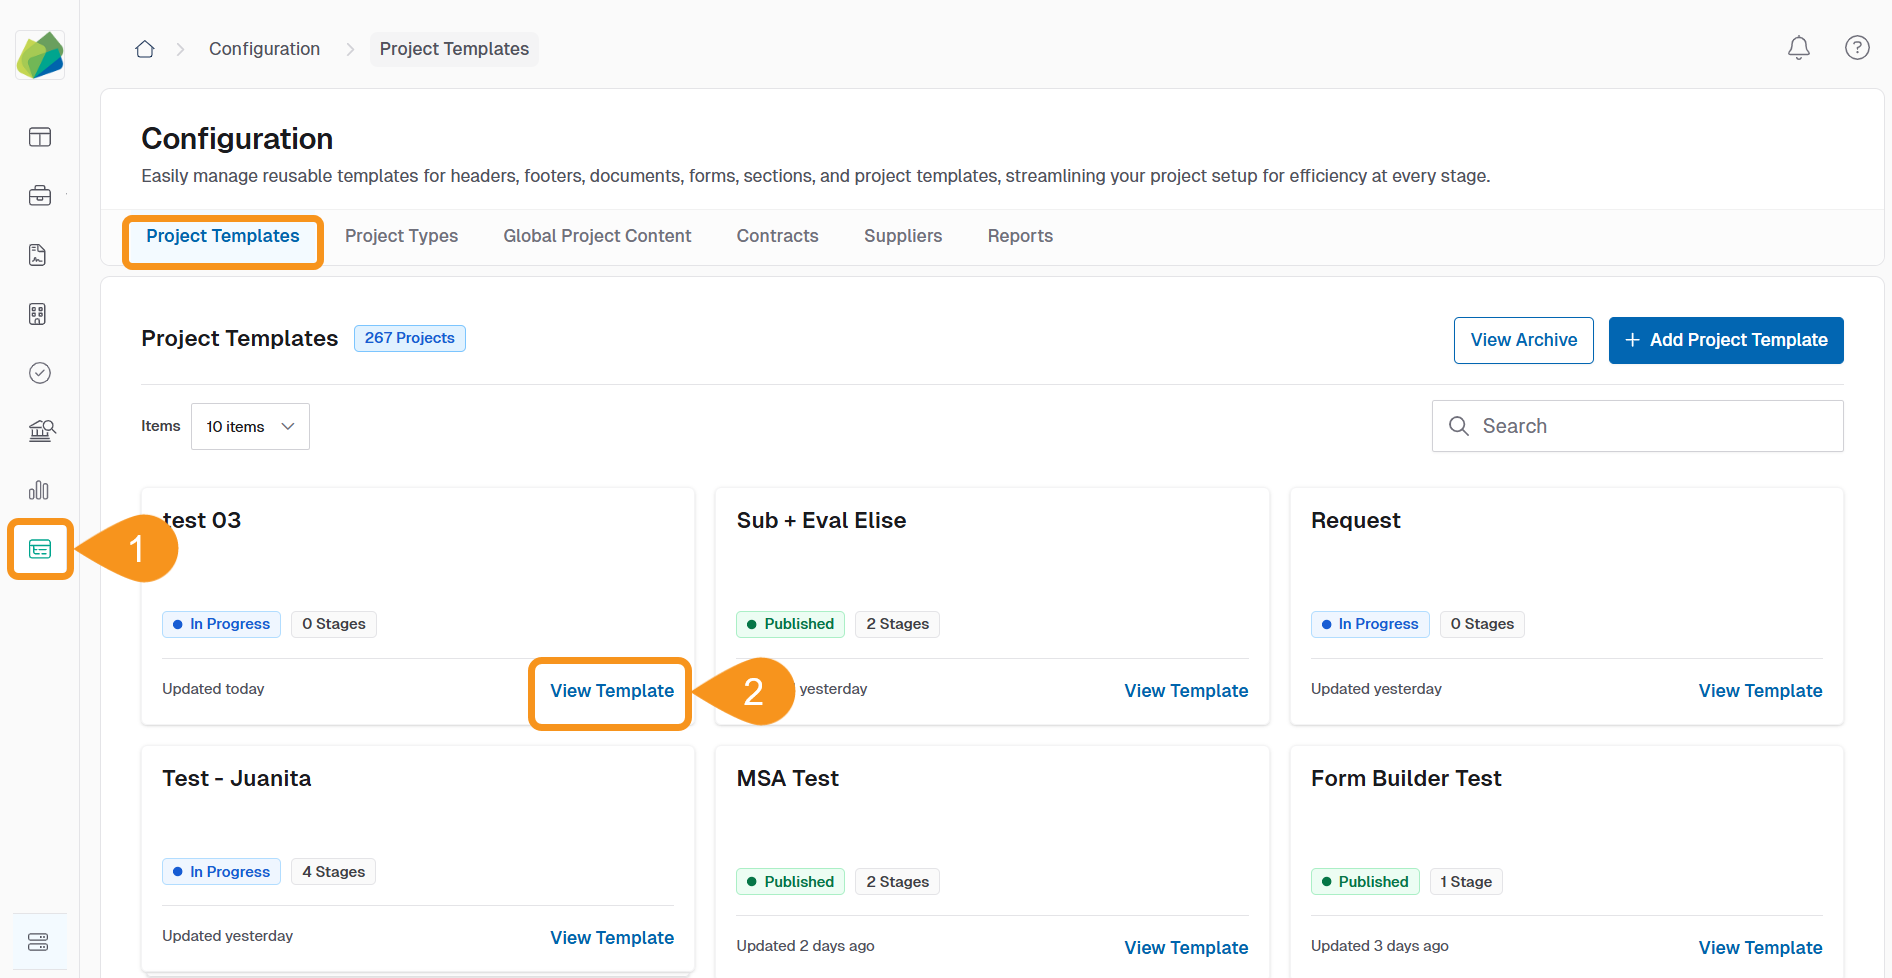Screen dimensions: 1892x978
Task: Open the notifications bell
Action: point(1799,48)
